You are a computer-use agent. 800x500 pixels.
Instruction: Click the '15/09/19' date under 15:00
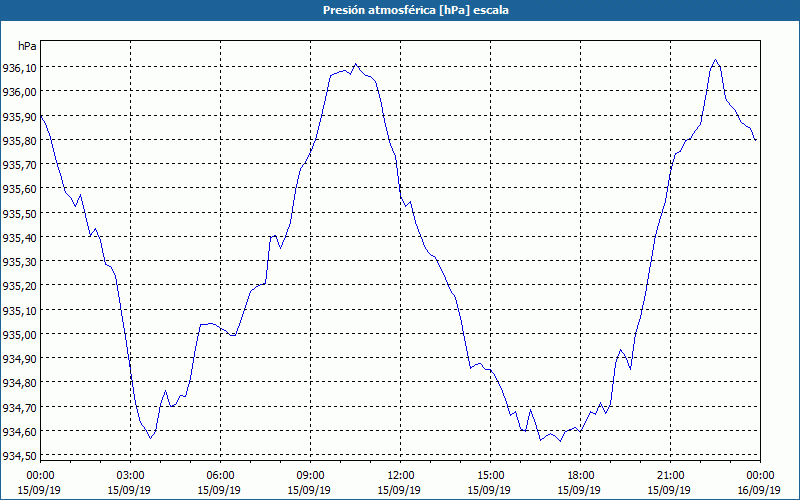(489, 490)
